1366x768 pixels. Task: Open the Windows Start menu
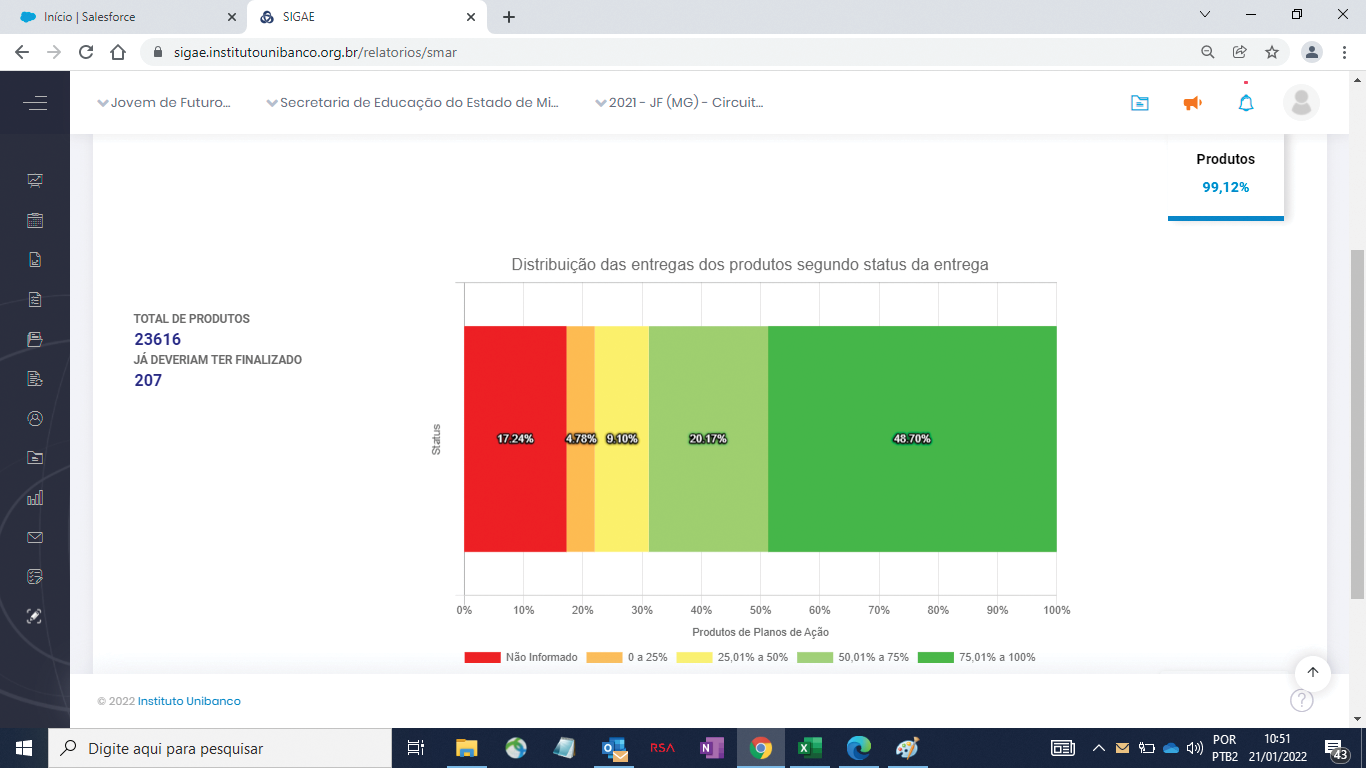pos(24,748)
